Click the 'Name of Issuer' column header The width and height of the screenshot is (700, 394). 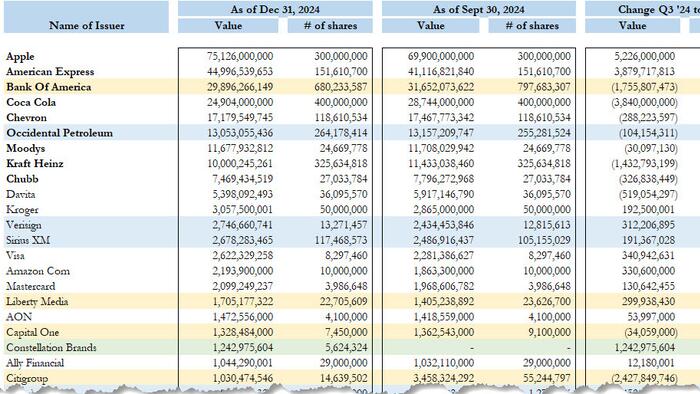[87, 25]
